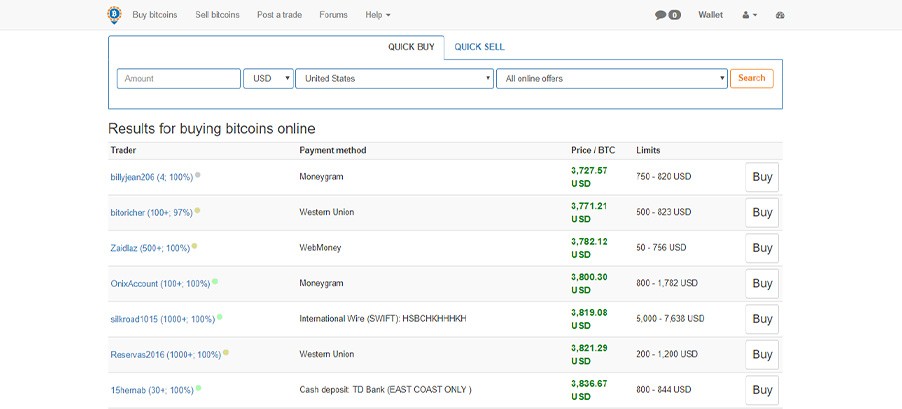Click the Payment method column header
Image resolution: width=902 pixels, height=409 pixels.
click(332, 151)
